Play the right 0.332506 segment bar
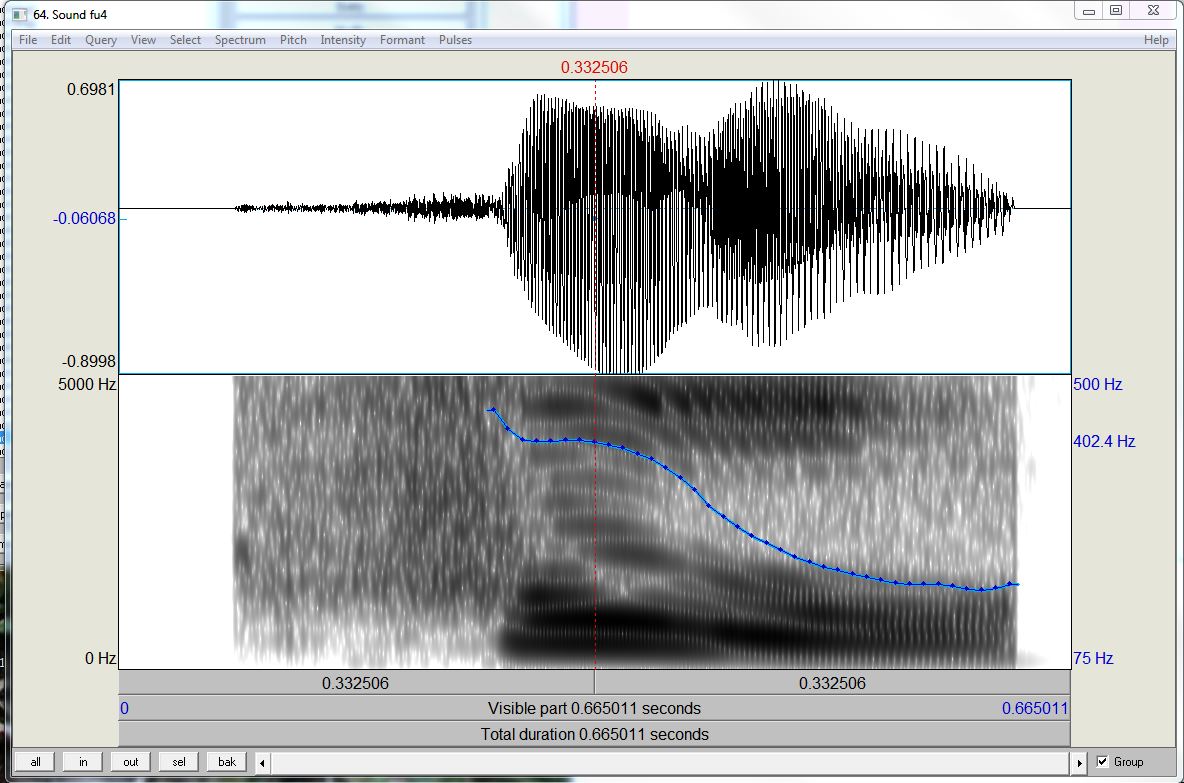Viewport: 1184px width, 783px height. click(x=832, y=683)
